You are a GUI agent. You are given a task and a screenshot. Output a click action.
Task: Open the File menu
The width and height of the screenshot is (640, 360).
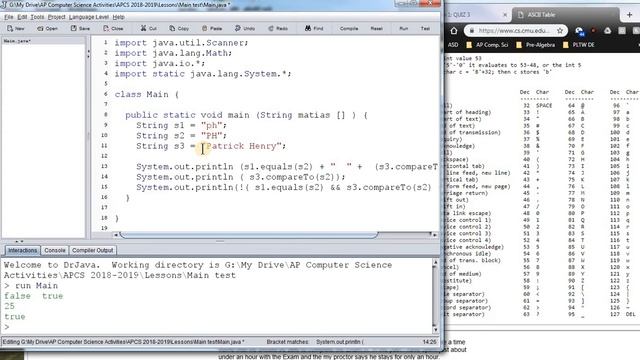pos(9,17)
